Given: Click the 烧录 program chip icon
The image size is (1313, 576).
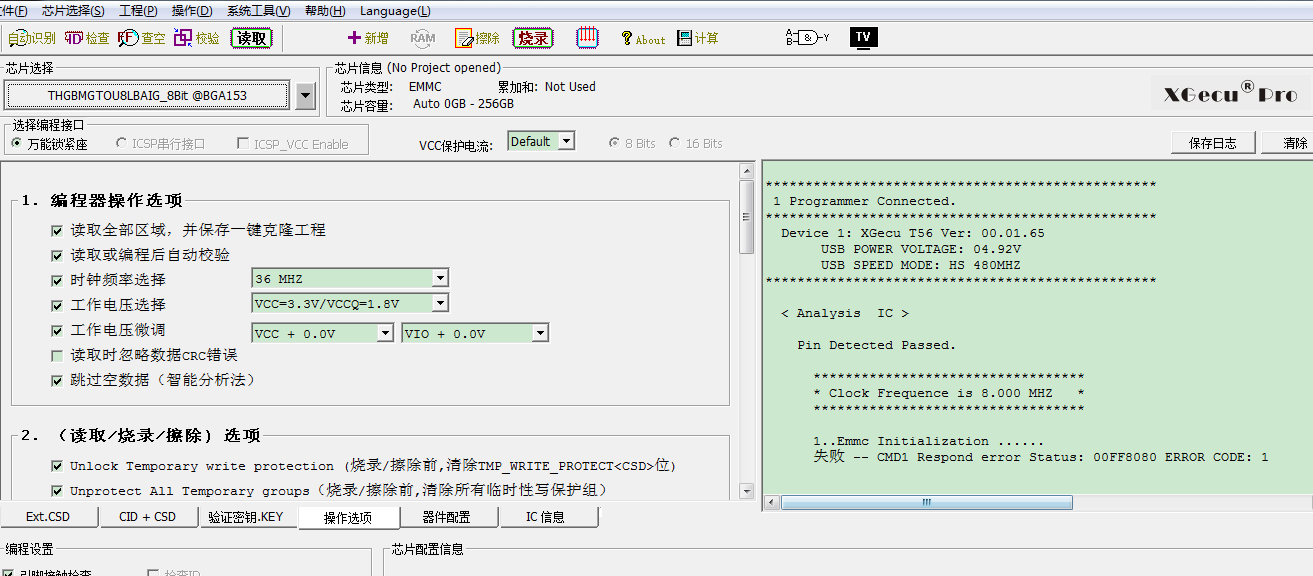Looking at the screenshot, I should [x=533, y=38].
